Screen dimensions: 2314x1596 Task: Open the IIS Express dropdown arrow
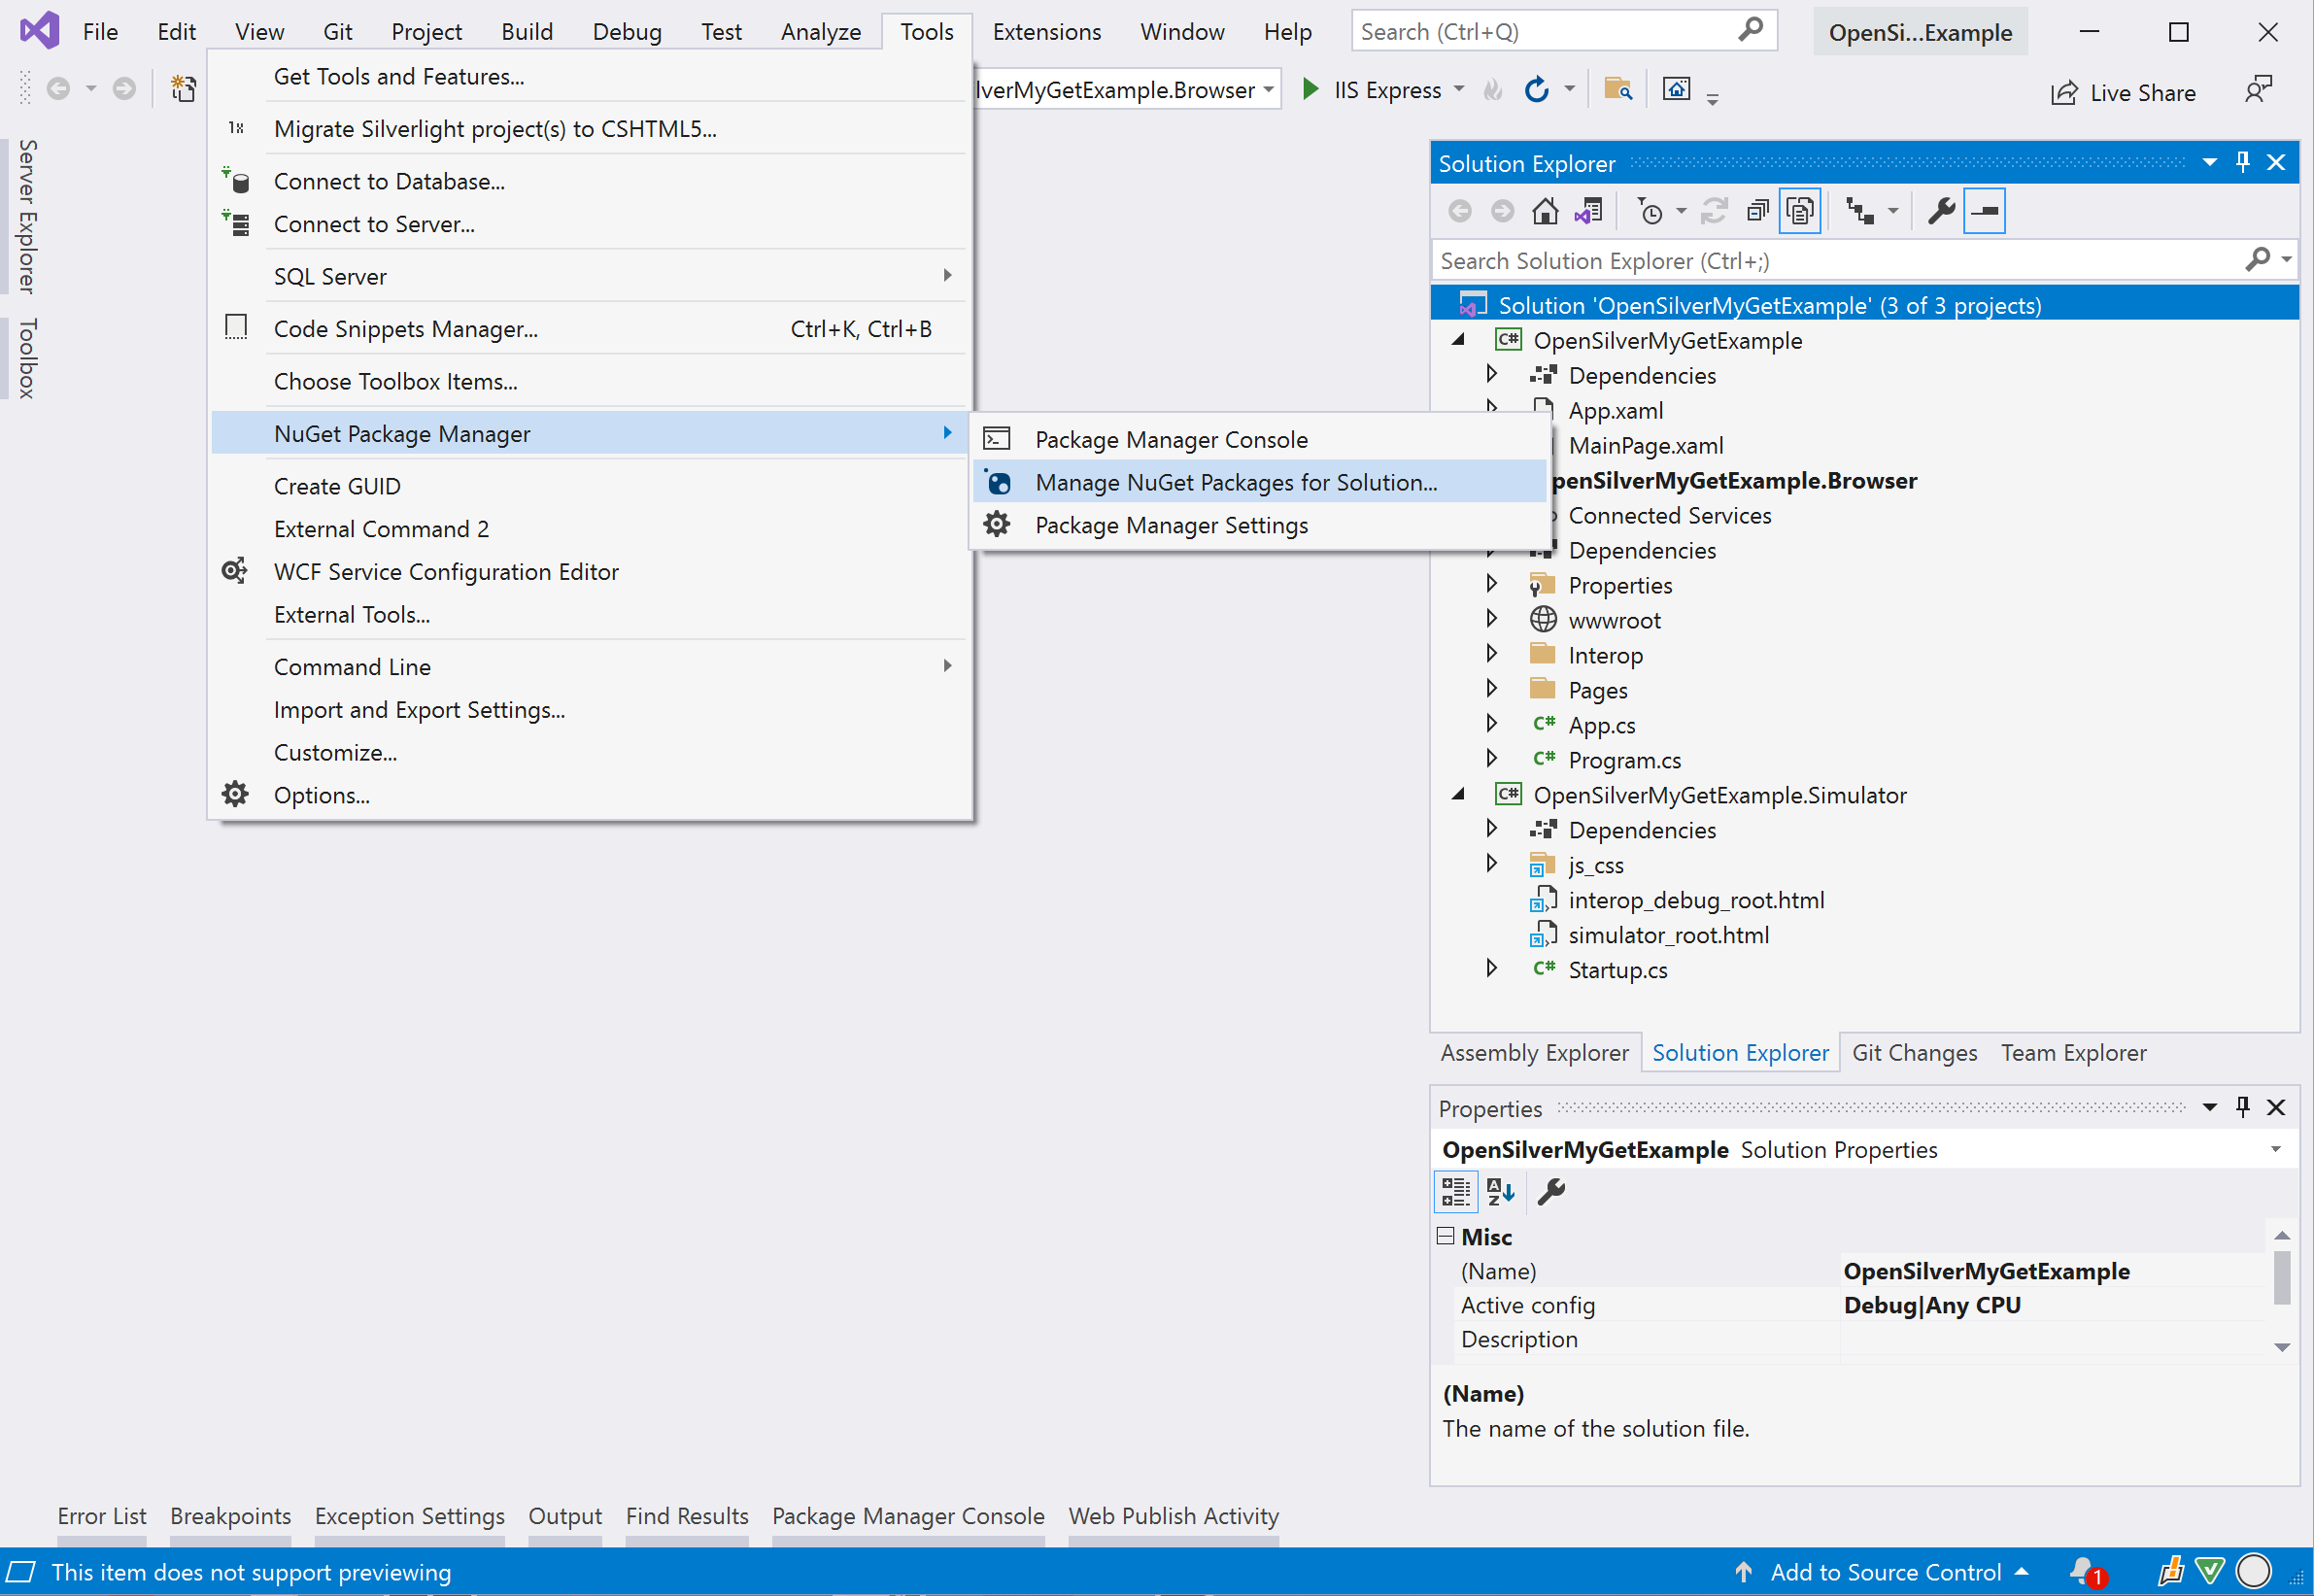pyautogui.click(x=1459, y=89)
